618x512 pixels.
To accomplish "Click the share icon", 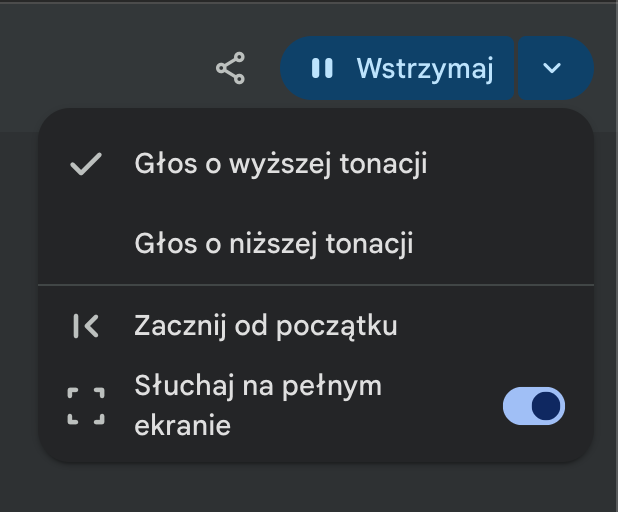I will (x=230, y=68).
